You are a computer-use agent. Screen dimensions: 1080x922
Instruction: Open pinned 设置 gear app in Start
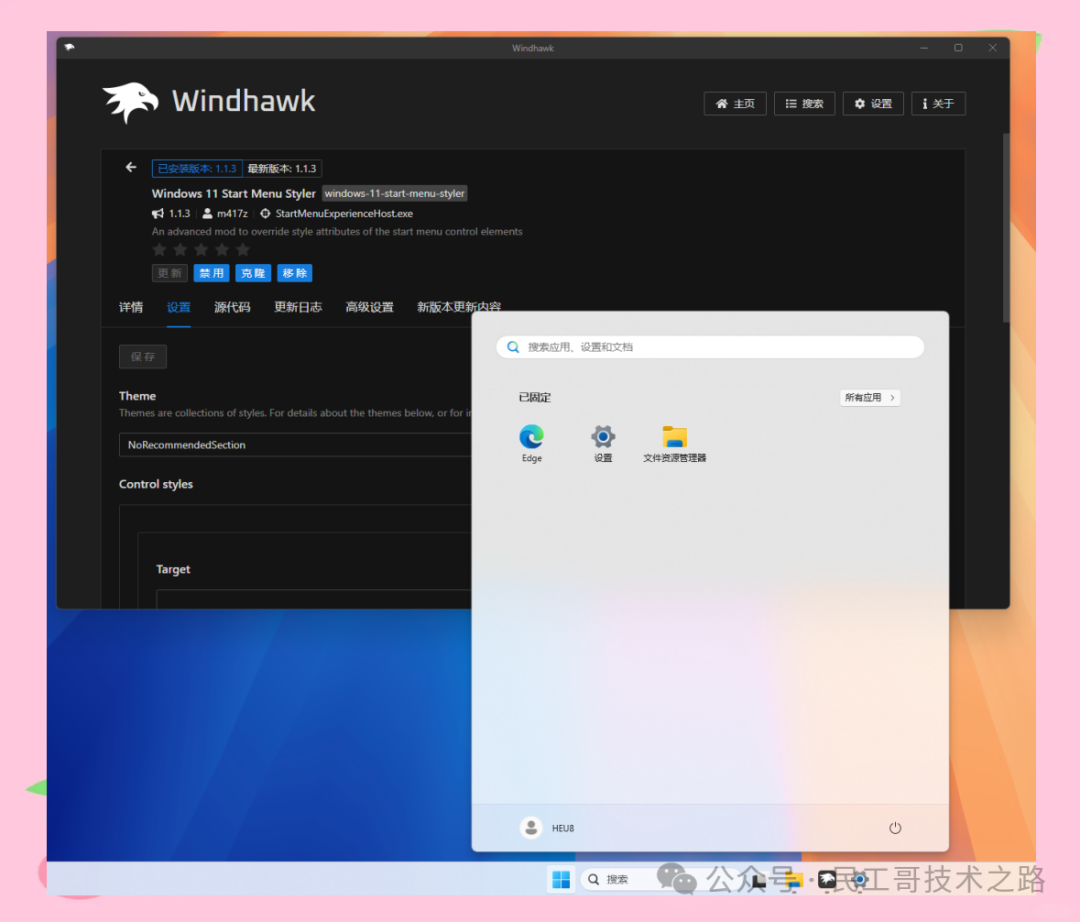603,443
